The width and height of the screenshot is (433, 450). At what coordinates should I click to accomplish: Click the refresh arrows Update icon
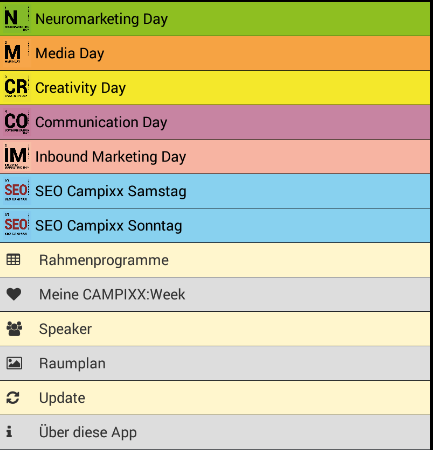point(13,398)
